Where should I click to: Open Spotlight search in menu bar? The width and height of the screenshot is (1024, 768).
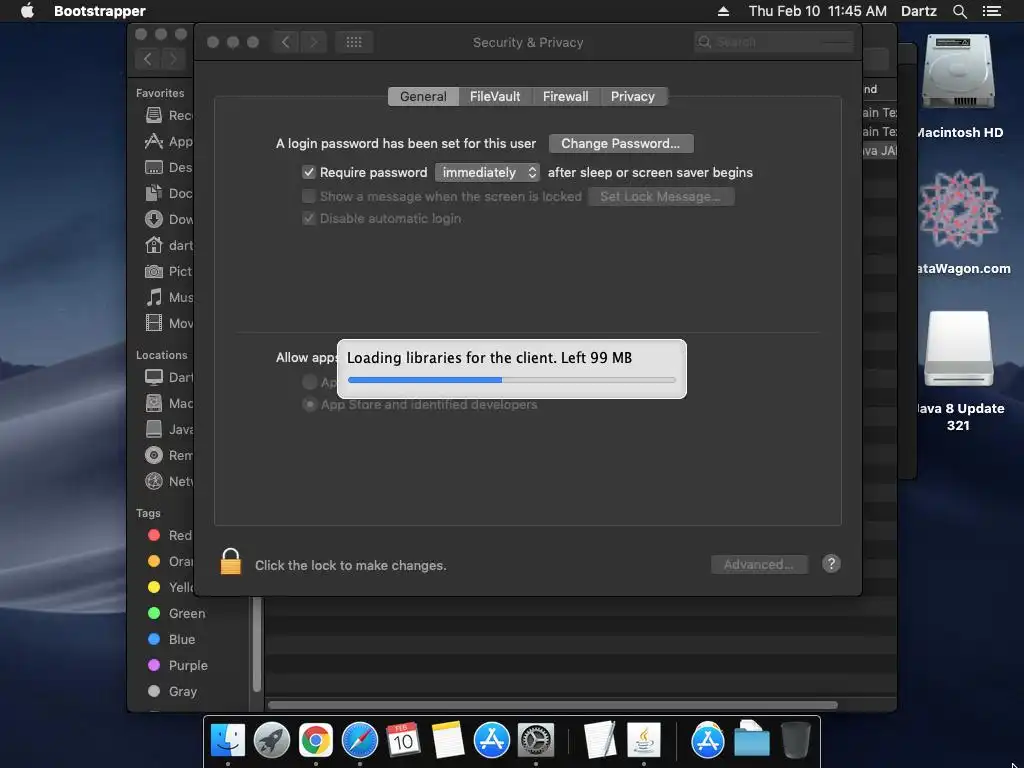(x=959, y=11)
